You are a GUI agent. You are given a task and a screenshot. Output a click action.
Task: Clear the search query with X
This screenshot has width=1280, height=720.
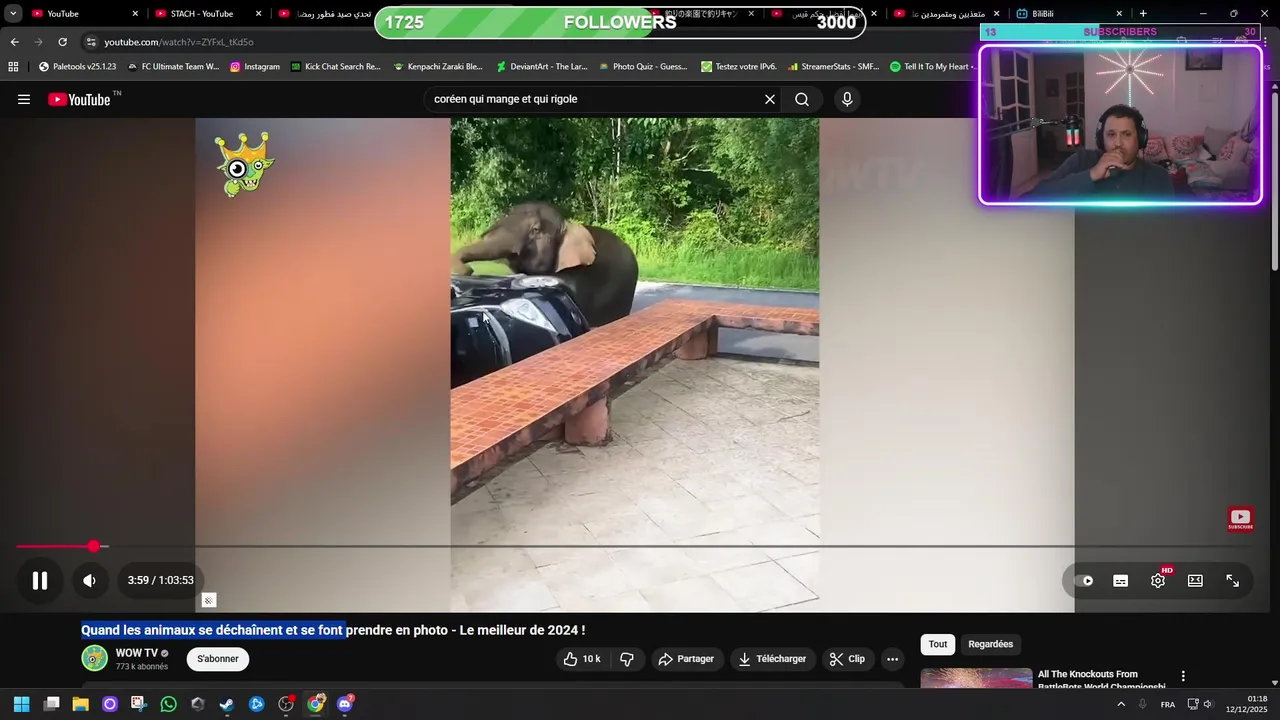(770, 99)
